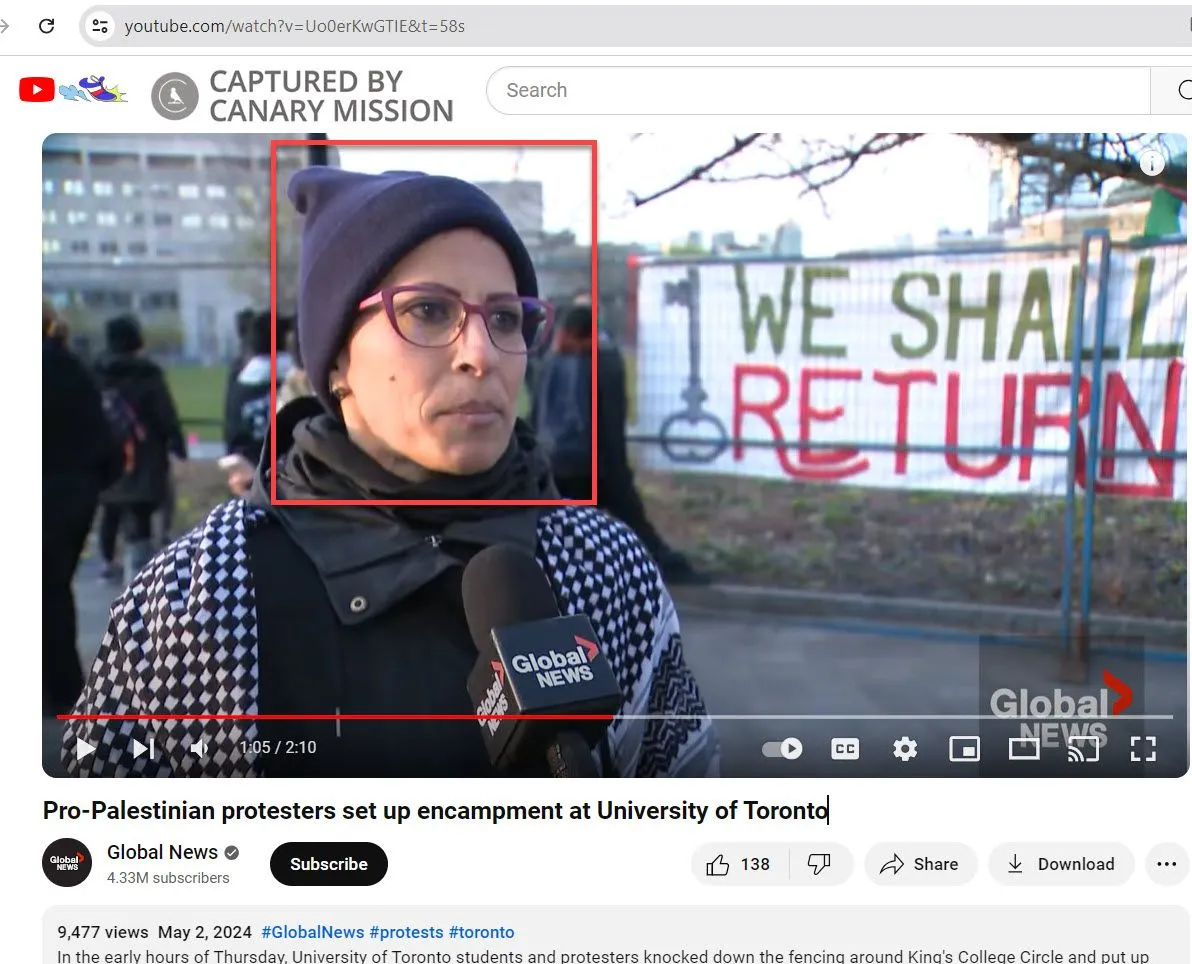Screen dimensions: 1192x964
Task: Enter theater mode
Action: (x=1024, y=748)
